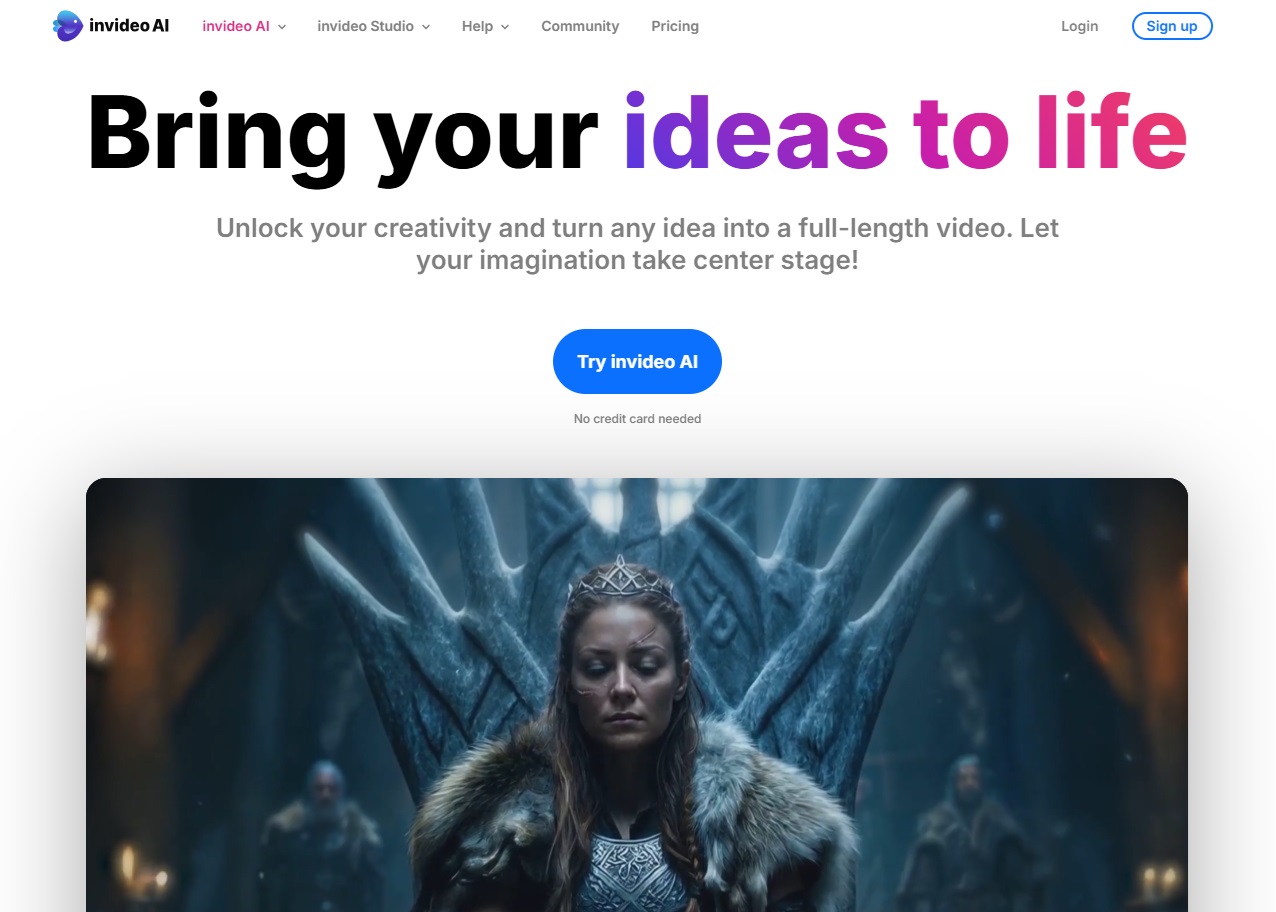The image size is (1276, 912).
Task: Open the pink invideo AI navigation menu
Action: coord(236,26)
